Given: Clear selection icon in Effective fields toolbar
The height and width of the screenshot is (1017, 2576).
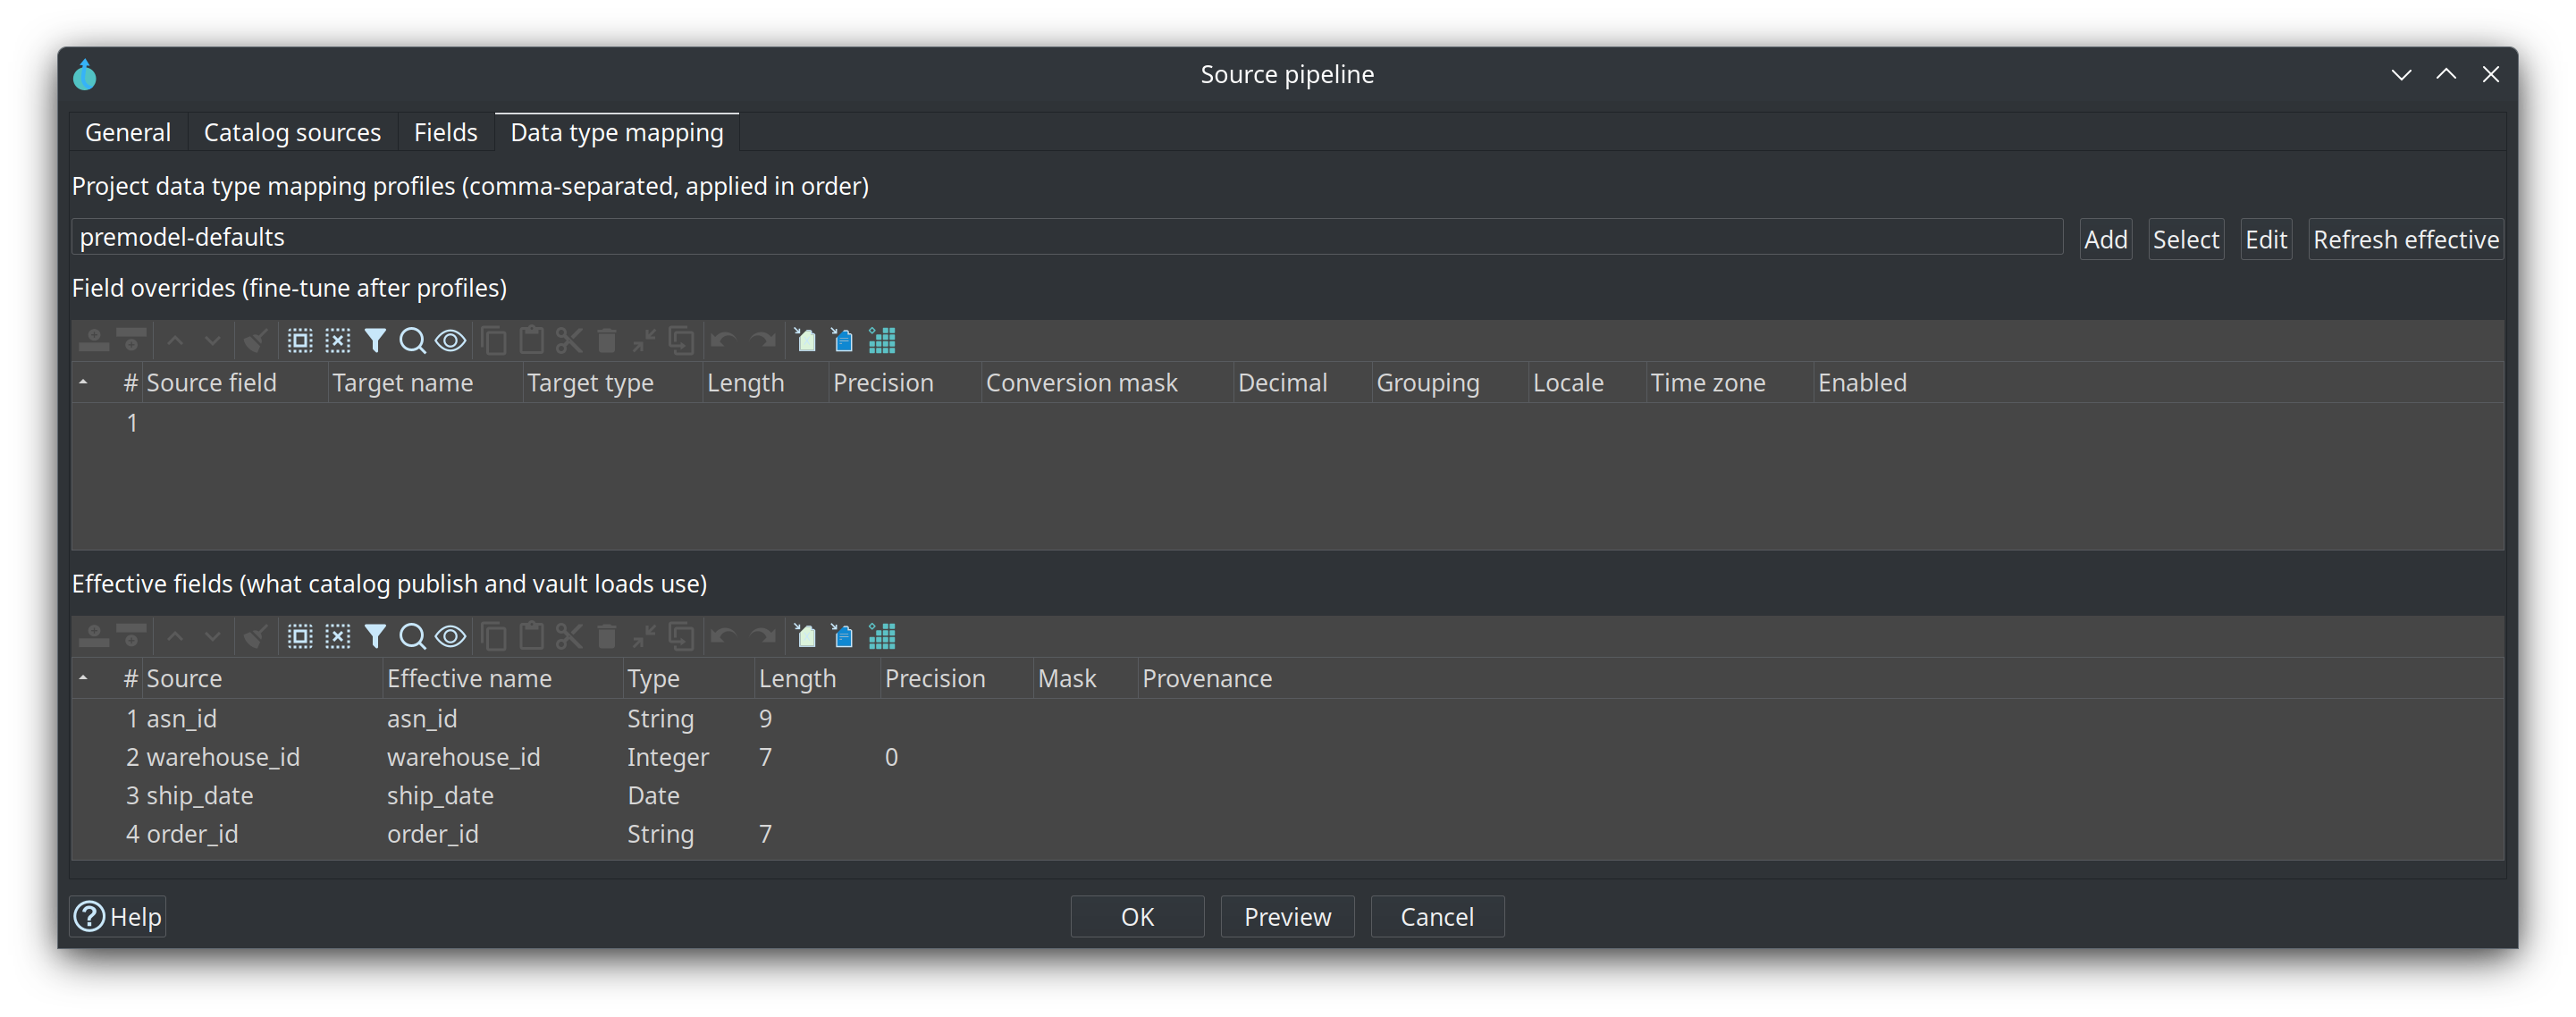Looking at the screenshot, I should tap(338, 636).
